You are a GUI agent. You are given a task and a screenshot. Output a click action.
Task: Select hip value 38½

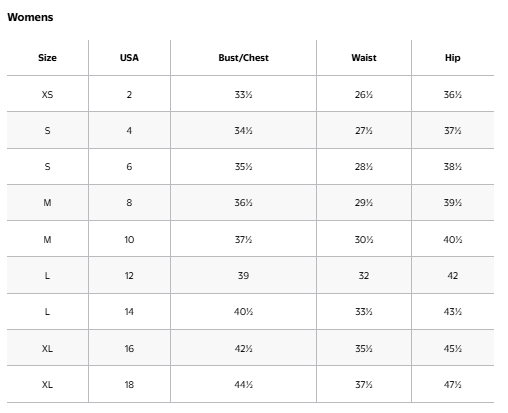coord(452,167)
